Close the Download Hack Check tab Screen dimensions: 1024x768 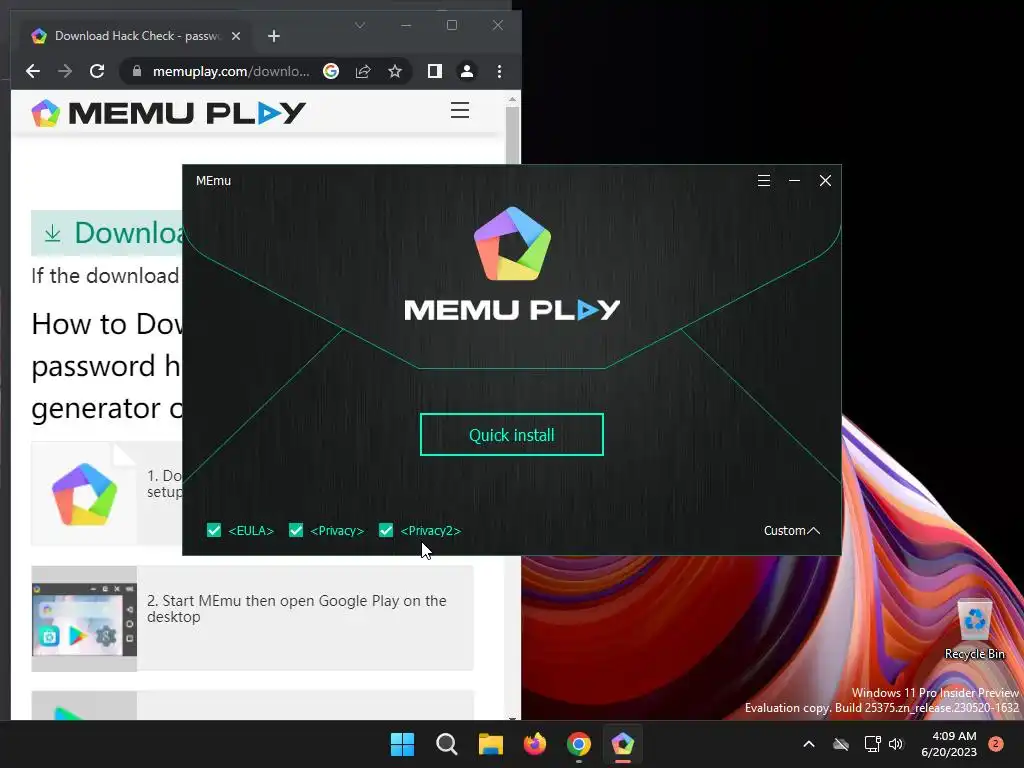coord(236,36)
